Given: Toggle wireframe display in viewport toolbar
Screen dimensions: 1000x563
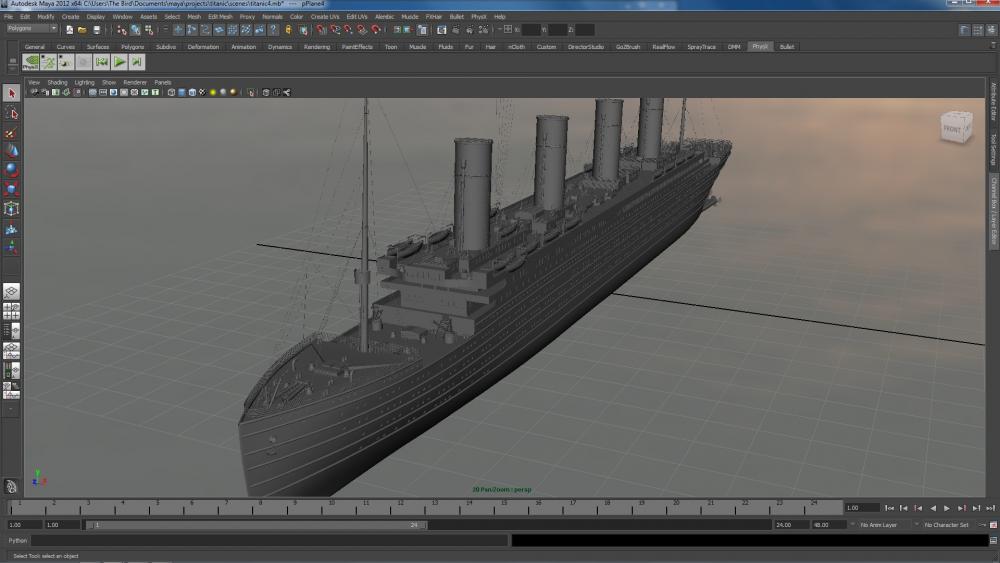Looking at the screenshot, I should tap(171, 92).
